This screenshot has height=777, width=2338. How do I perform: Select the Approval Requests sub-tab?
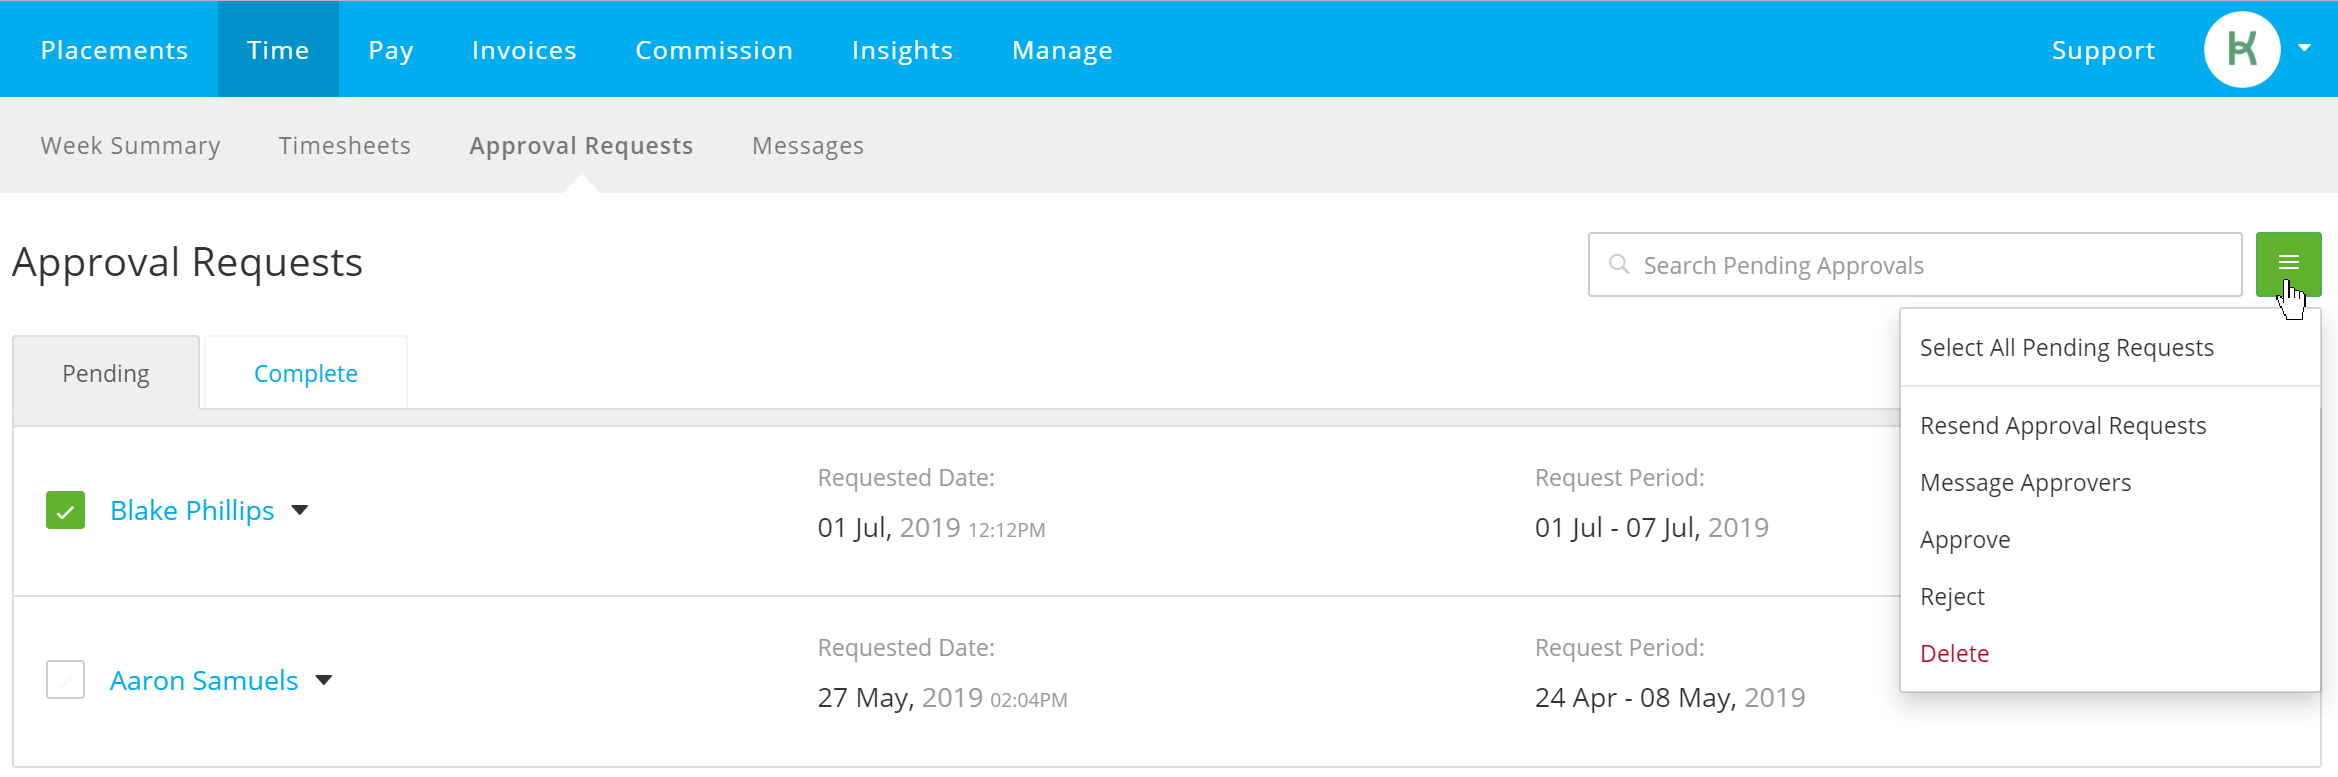coord(581,146)
